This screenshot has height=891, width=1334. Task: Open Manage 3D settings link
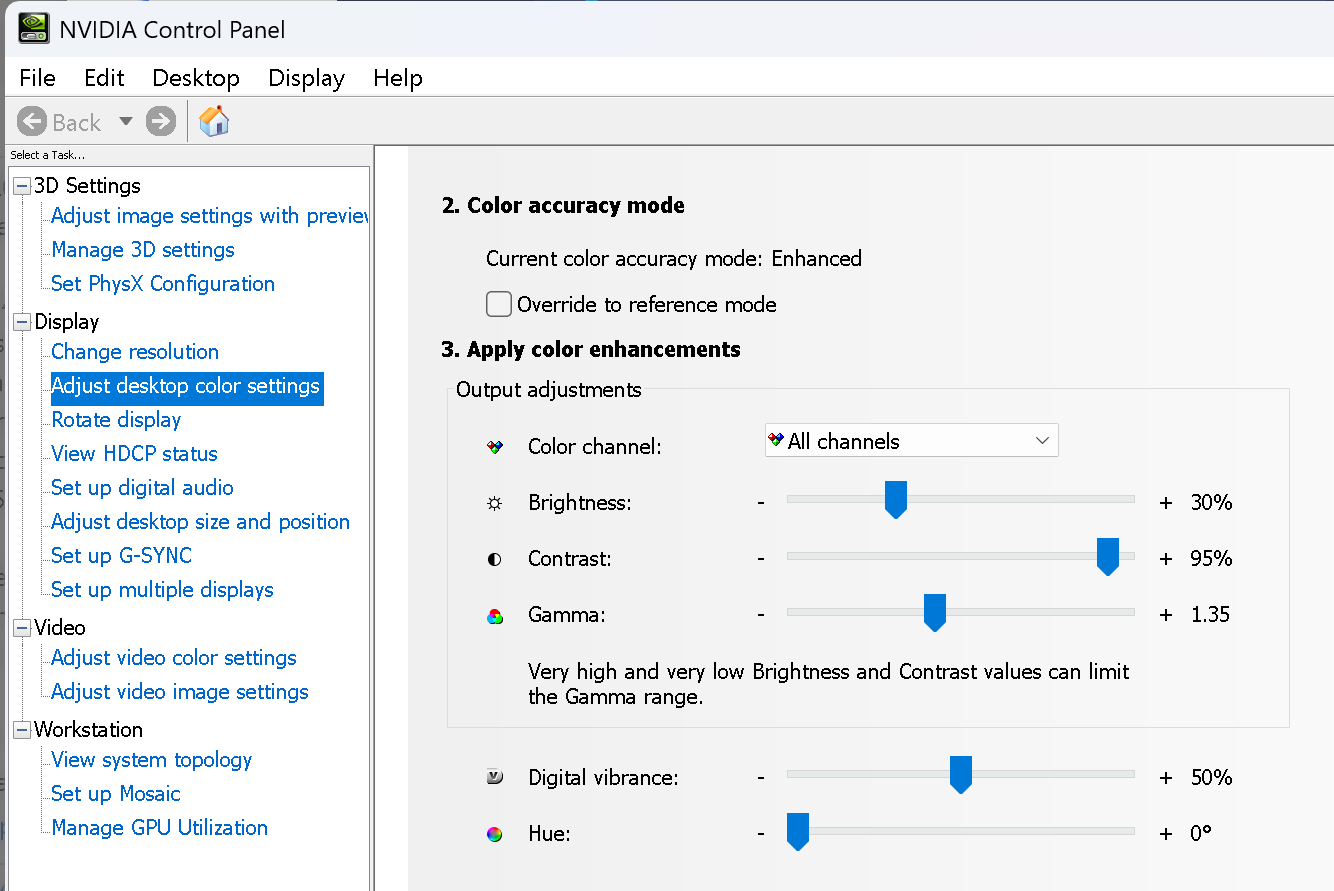[143, 250]
